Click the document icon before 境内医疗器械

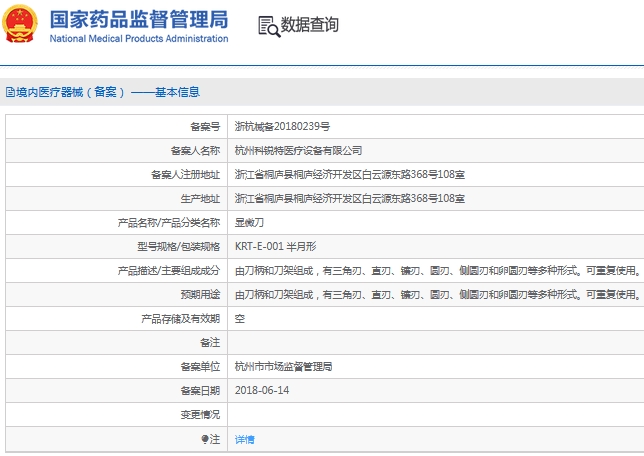[x=10, y=92]
